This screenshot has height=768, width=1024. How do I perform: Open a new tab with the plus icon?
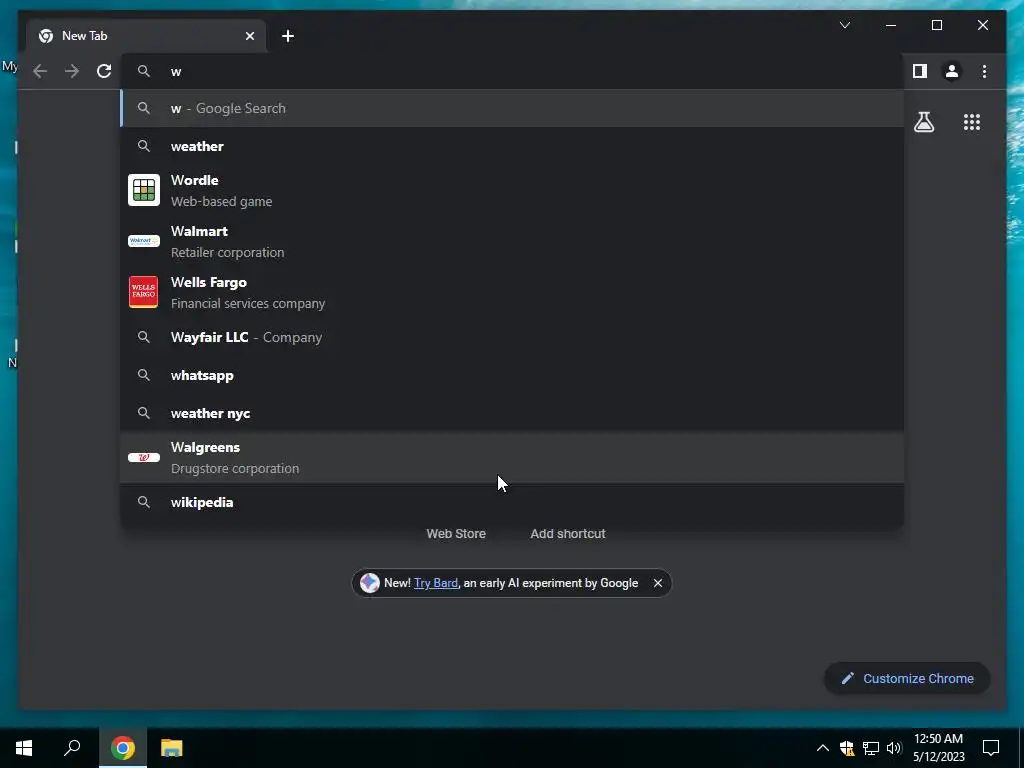[288, 36]
